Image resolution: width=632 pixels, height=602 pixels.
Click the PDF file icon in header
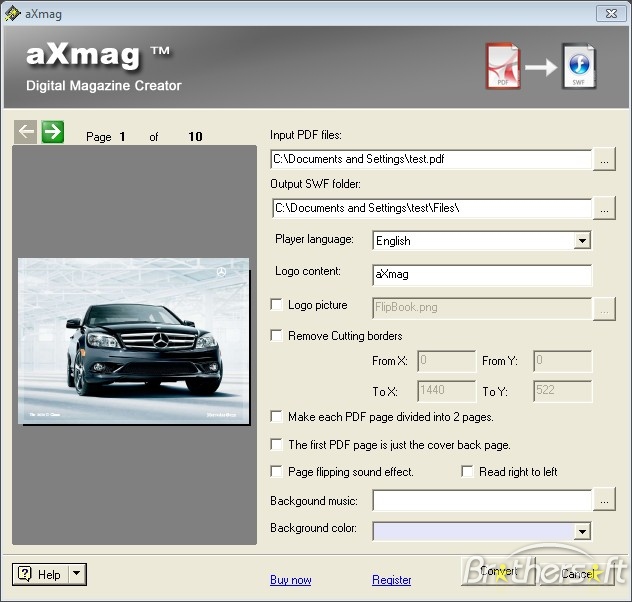[x=503, y=66]
